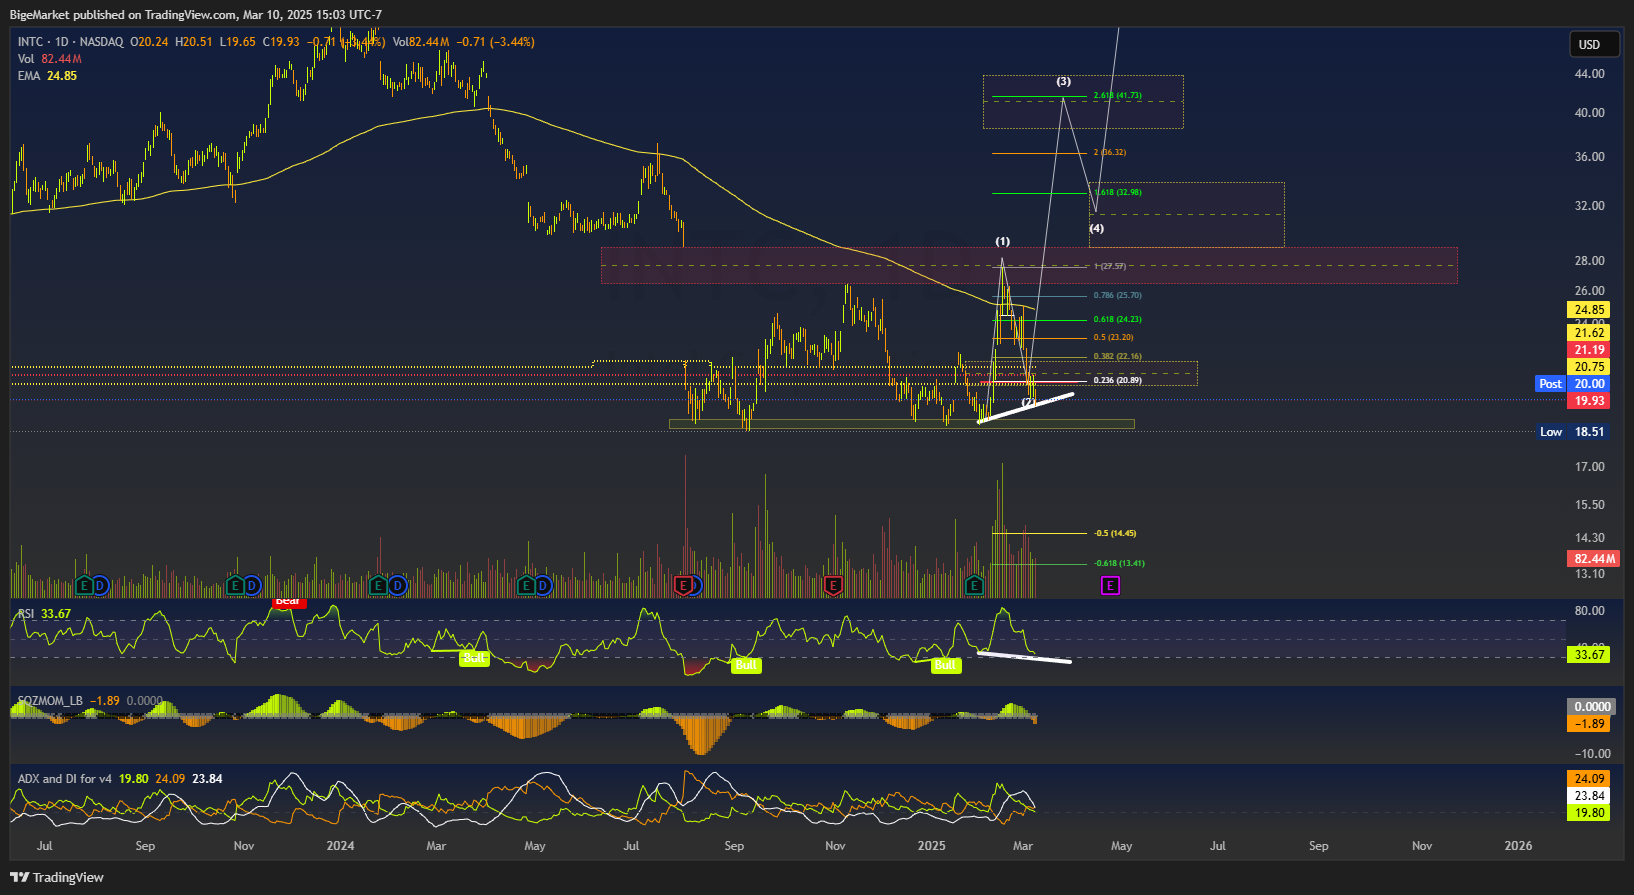Click the Bull label near April 2024 on RSI
The height and width of the screenshot is (895, 1634).
click(474, 657)
